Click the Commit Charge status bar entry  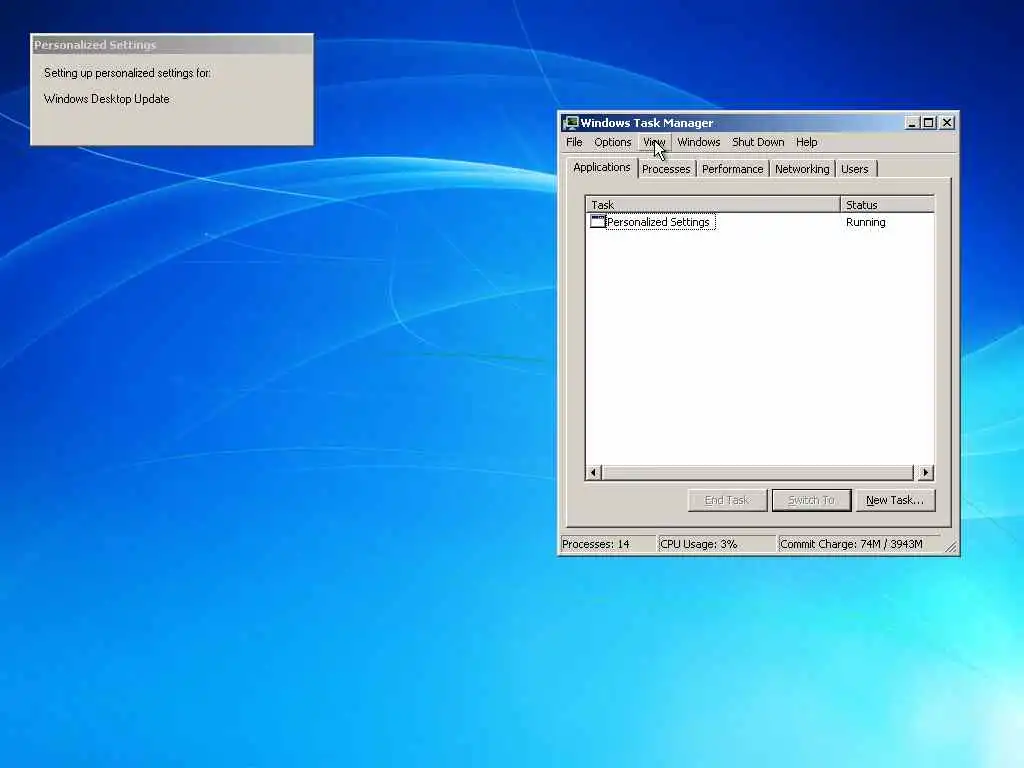859,544
